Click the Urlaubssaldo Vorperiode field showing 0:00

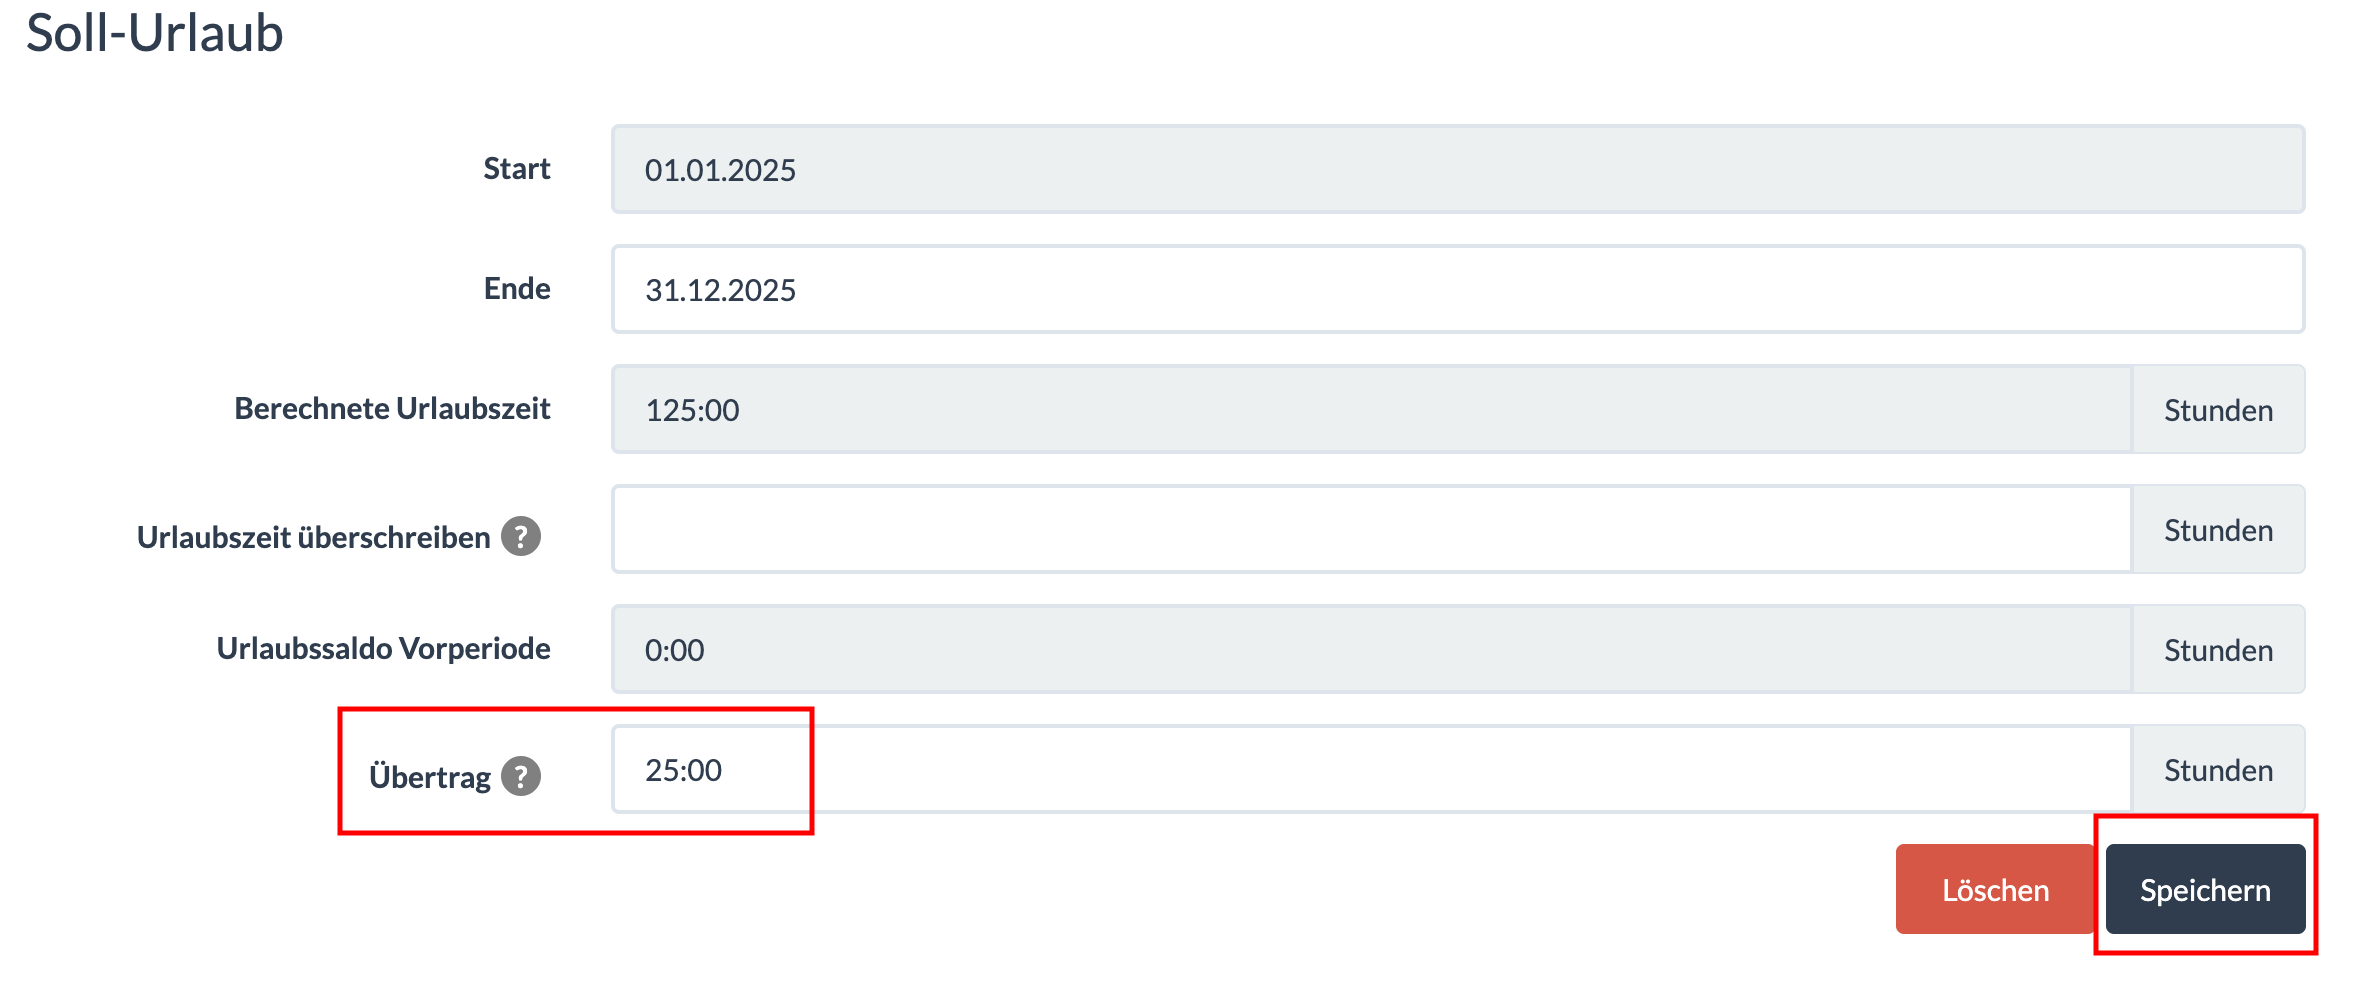click(1372, 649)
